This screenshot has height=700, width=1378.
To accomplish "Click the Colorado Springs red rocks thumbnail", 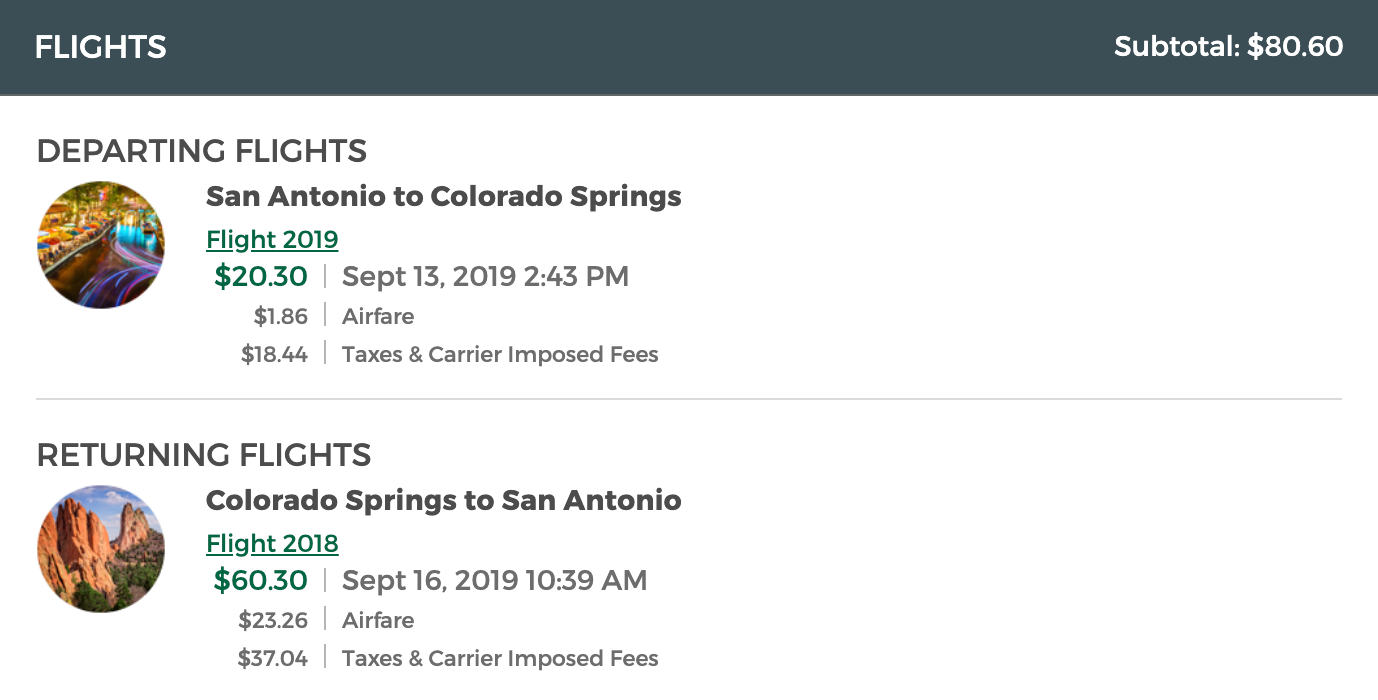I will coord(101,549).
